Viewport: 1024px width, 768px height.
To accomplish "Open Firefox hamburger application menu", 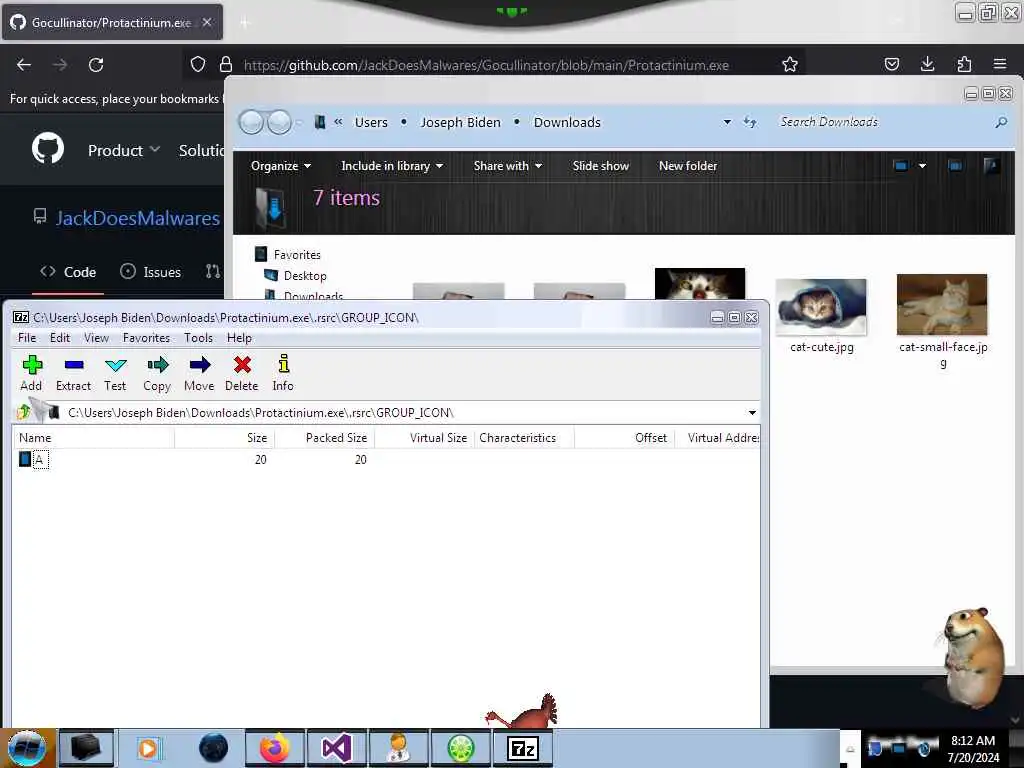I will [x=1000, y=64].
